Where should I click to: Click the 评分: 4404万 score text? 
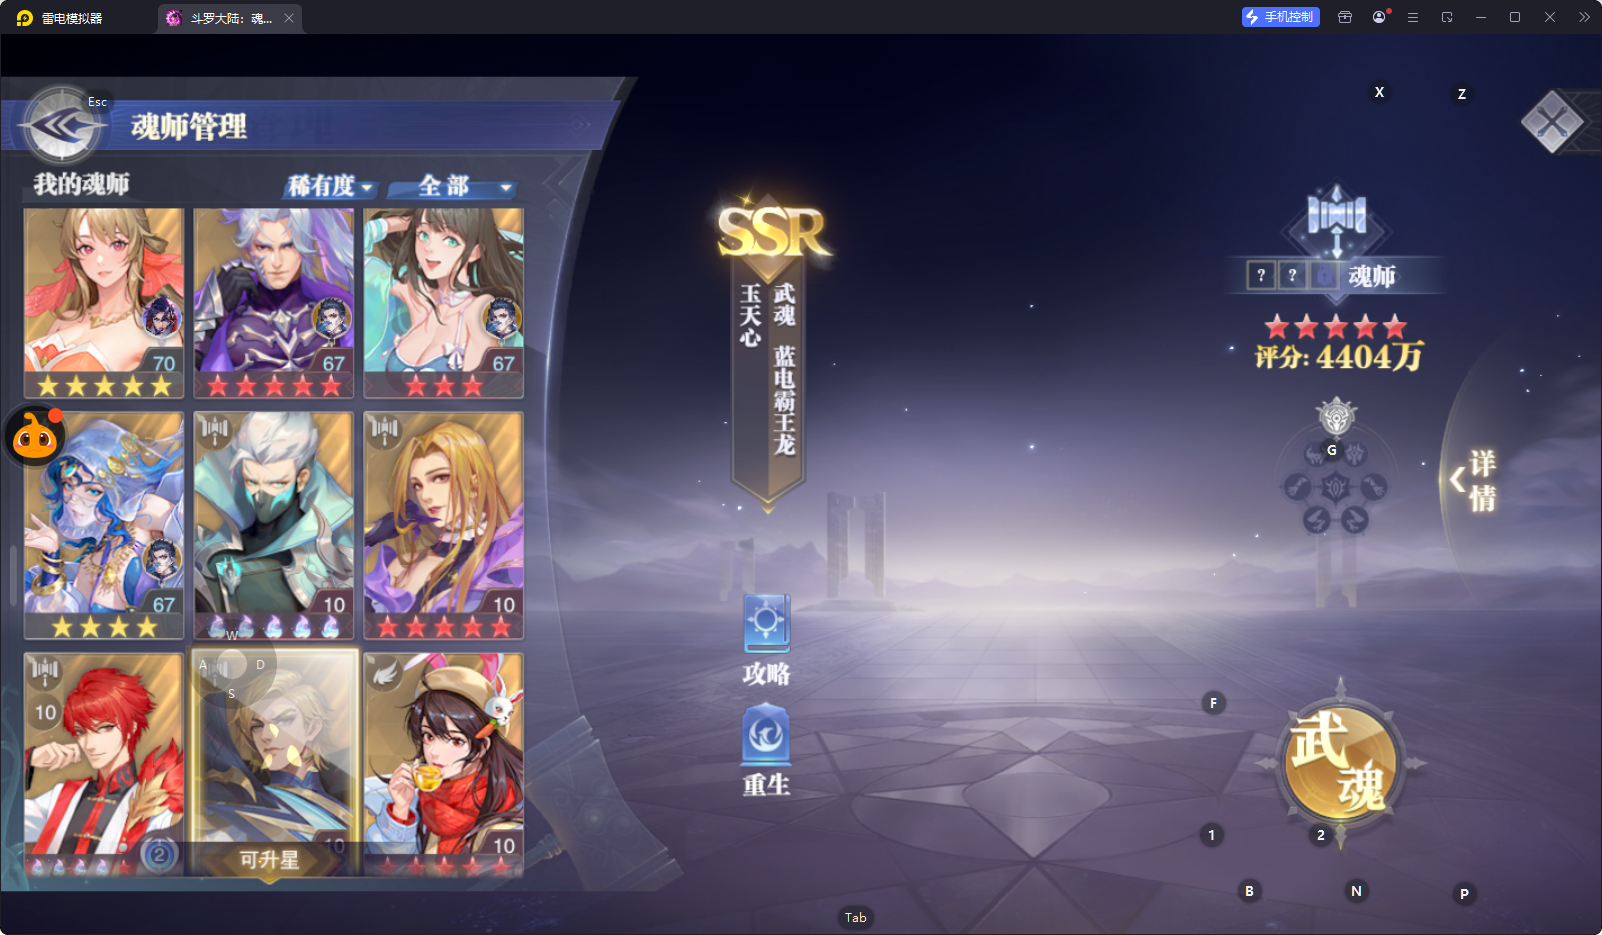[1340, 357]
